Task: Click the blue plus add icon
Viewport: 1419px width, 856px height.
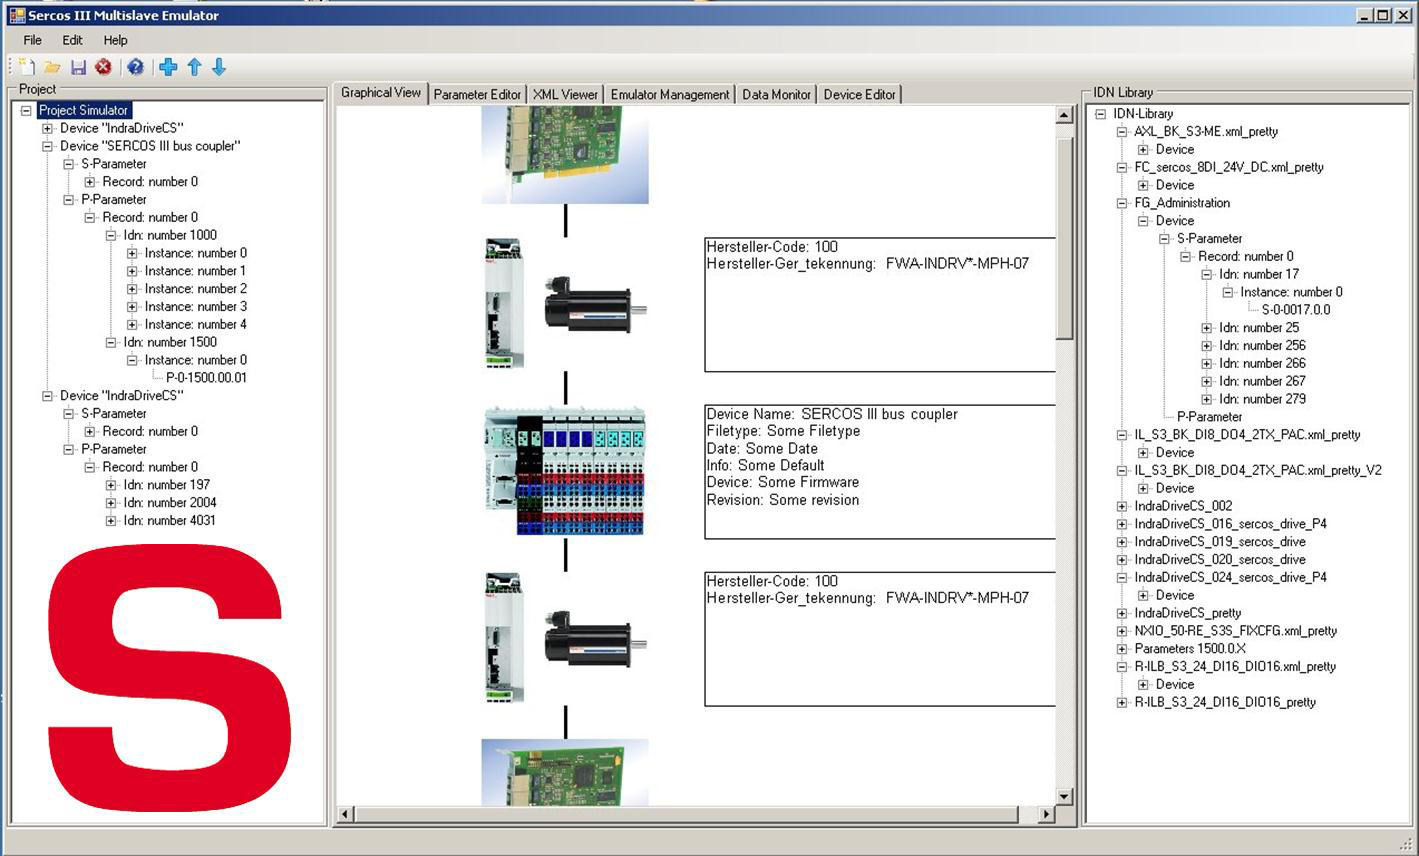Action: click(167, 66)
